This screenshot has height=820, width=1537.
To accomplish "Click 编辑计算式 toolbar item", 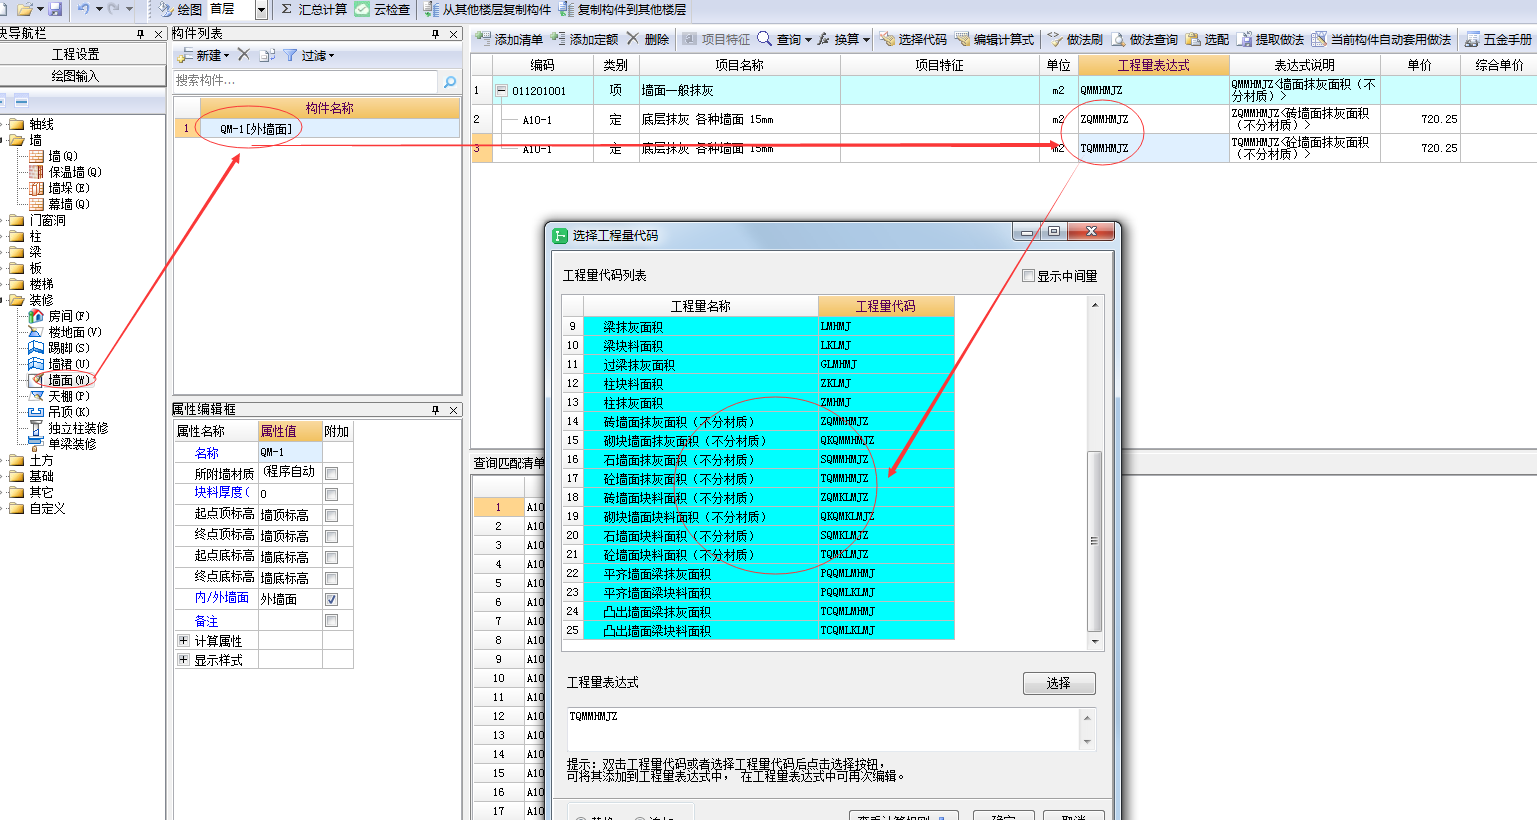I will click(x=995, y=39).
